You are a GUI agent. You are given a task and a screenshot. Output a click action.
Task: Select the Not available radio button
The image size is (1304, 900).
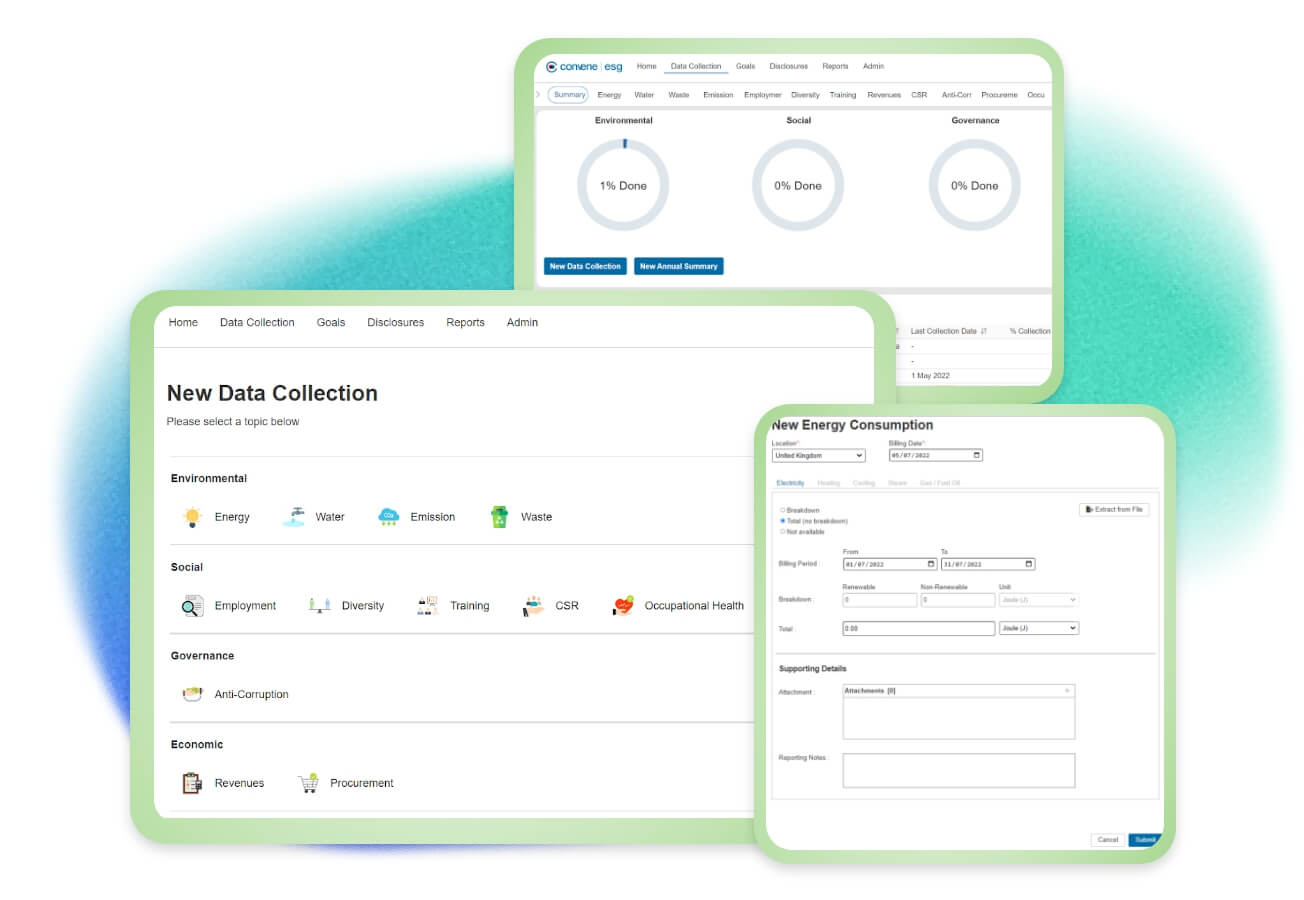click(782, 532)
